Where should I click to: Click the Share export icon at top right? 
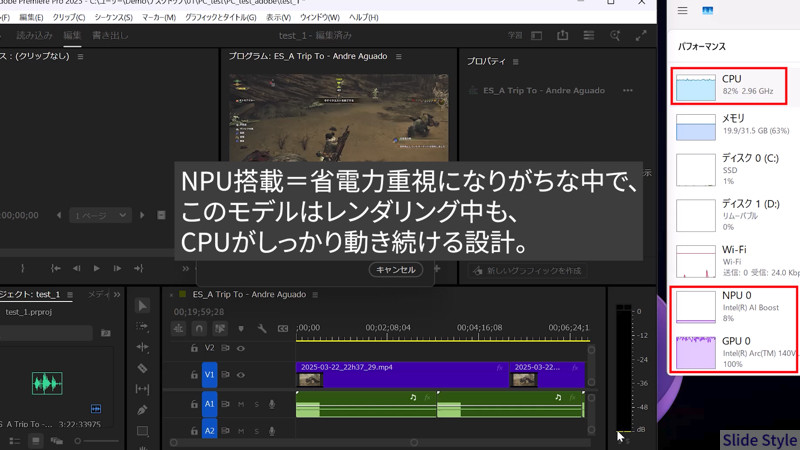(563, 36)
